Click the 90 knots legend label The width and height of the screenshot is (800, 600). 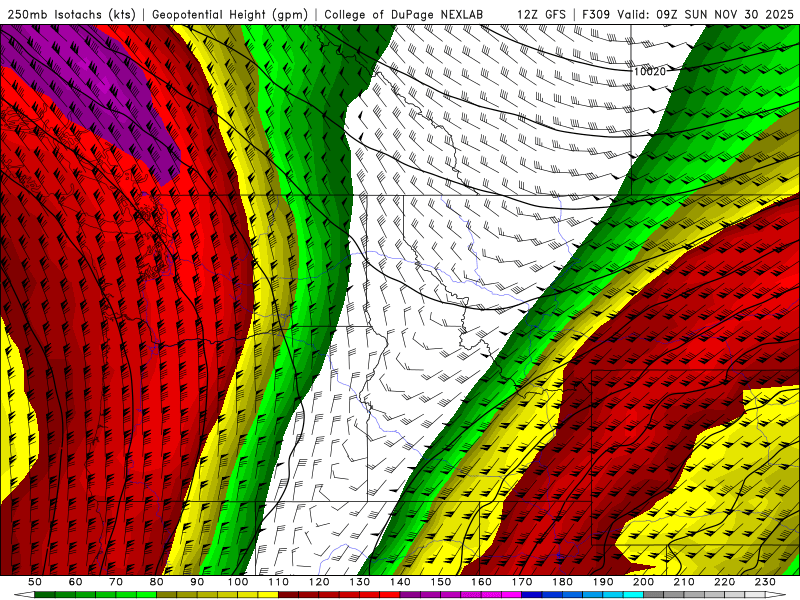[x=197, y=582]
